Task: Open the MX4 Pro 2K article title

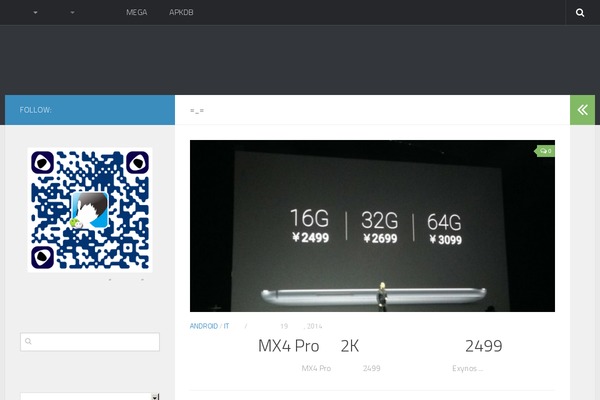Action: (380, 346)
